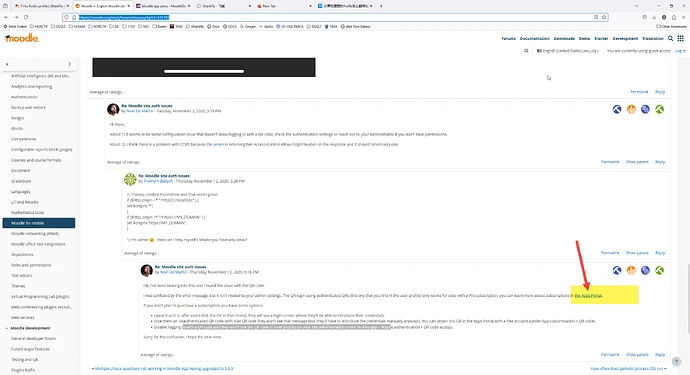Bookmark this page with the star icon
The width and height of the screenshot is (690, 375).
click(x=604, y=17)
